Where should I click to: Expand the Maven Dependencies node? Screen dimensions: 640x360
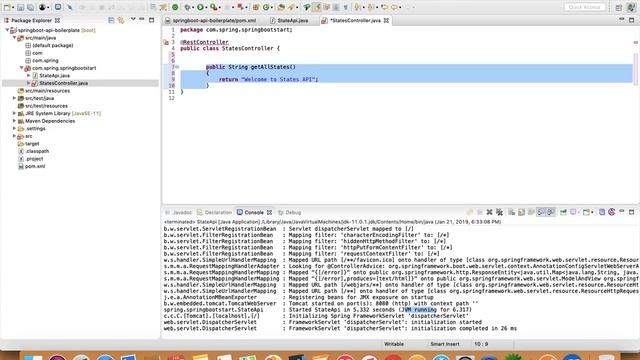pyautogui.click(x=14, y=121)
